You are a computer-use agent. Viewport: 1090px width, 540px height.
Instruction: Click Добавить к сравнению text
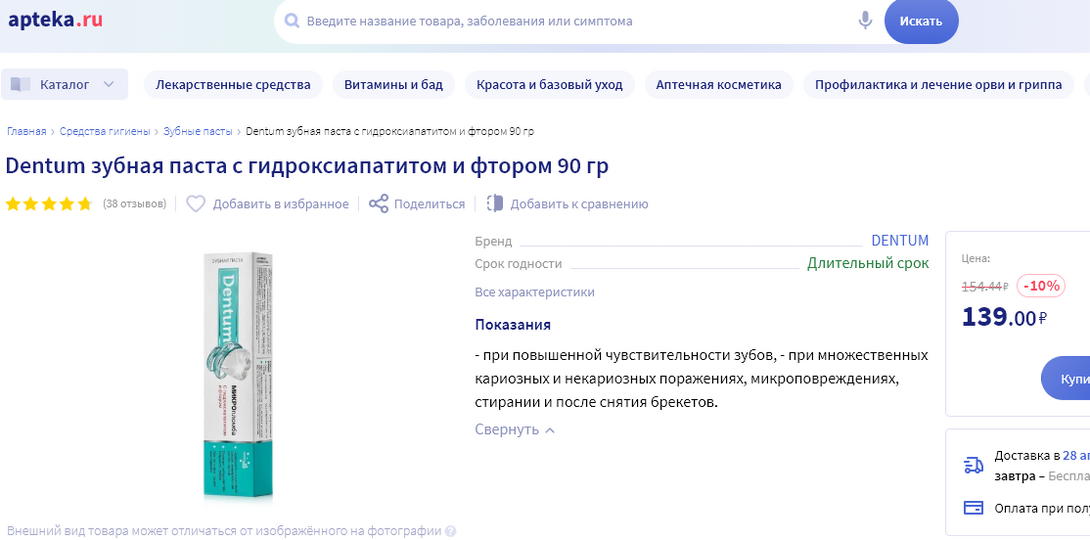coord(579,204)
